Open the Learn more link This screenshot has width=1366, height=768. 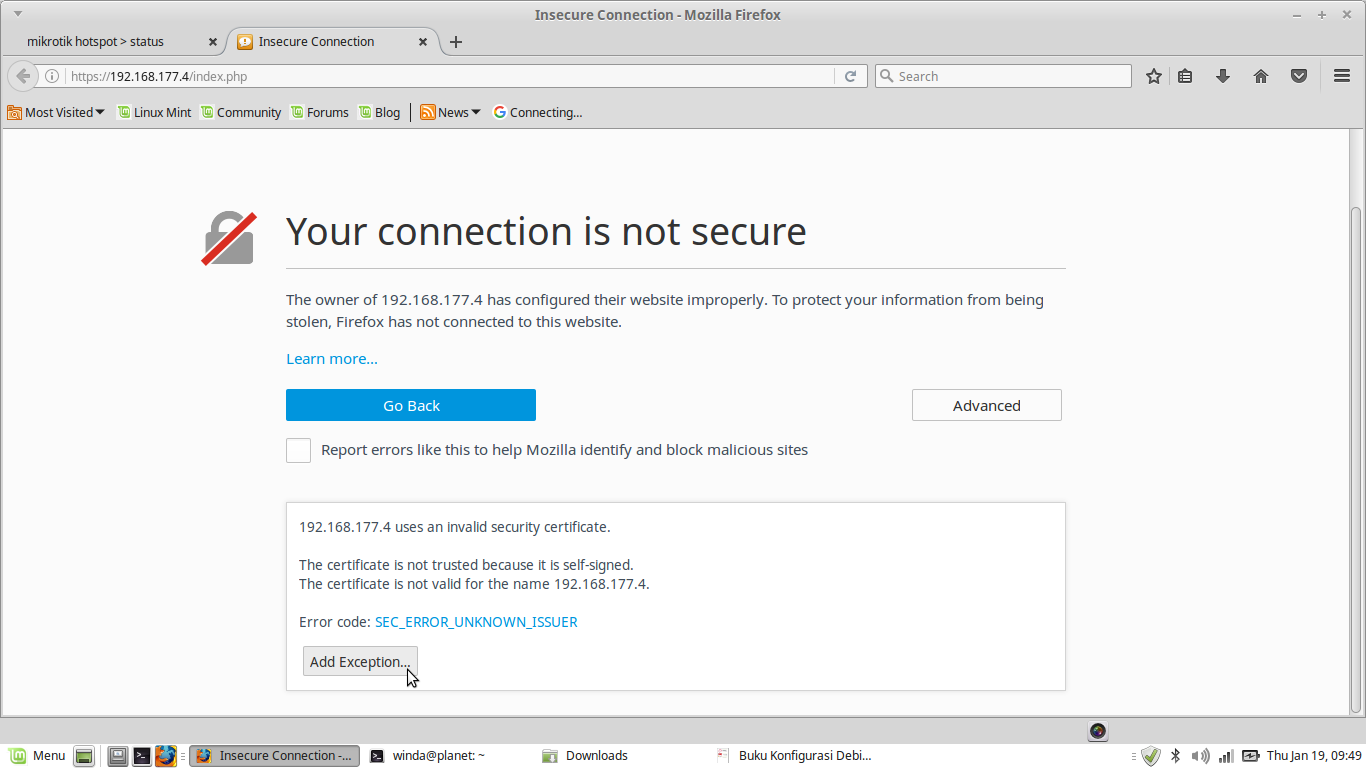point(332,359)
